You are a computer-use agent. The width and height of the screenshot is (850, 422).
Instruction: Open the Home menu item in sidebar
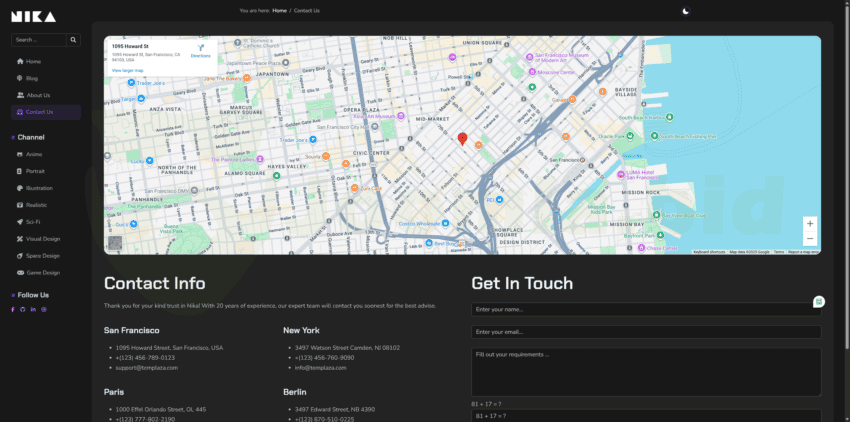click(33, 61)
